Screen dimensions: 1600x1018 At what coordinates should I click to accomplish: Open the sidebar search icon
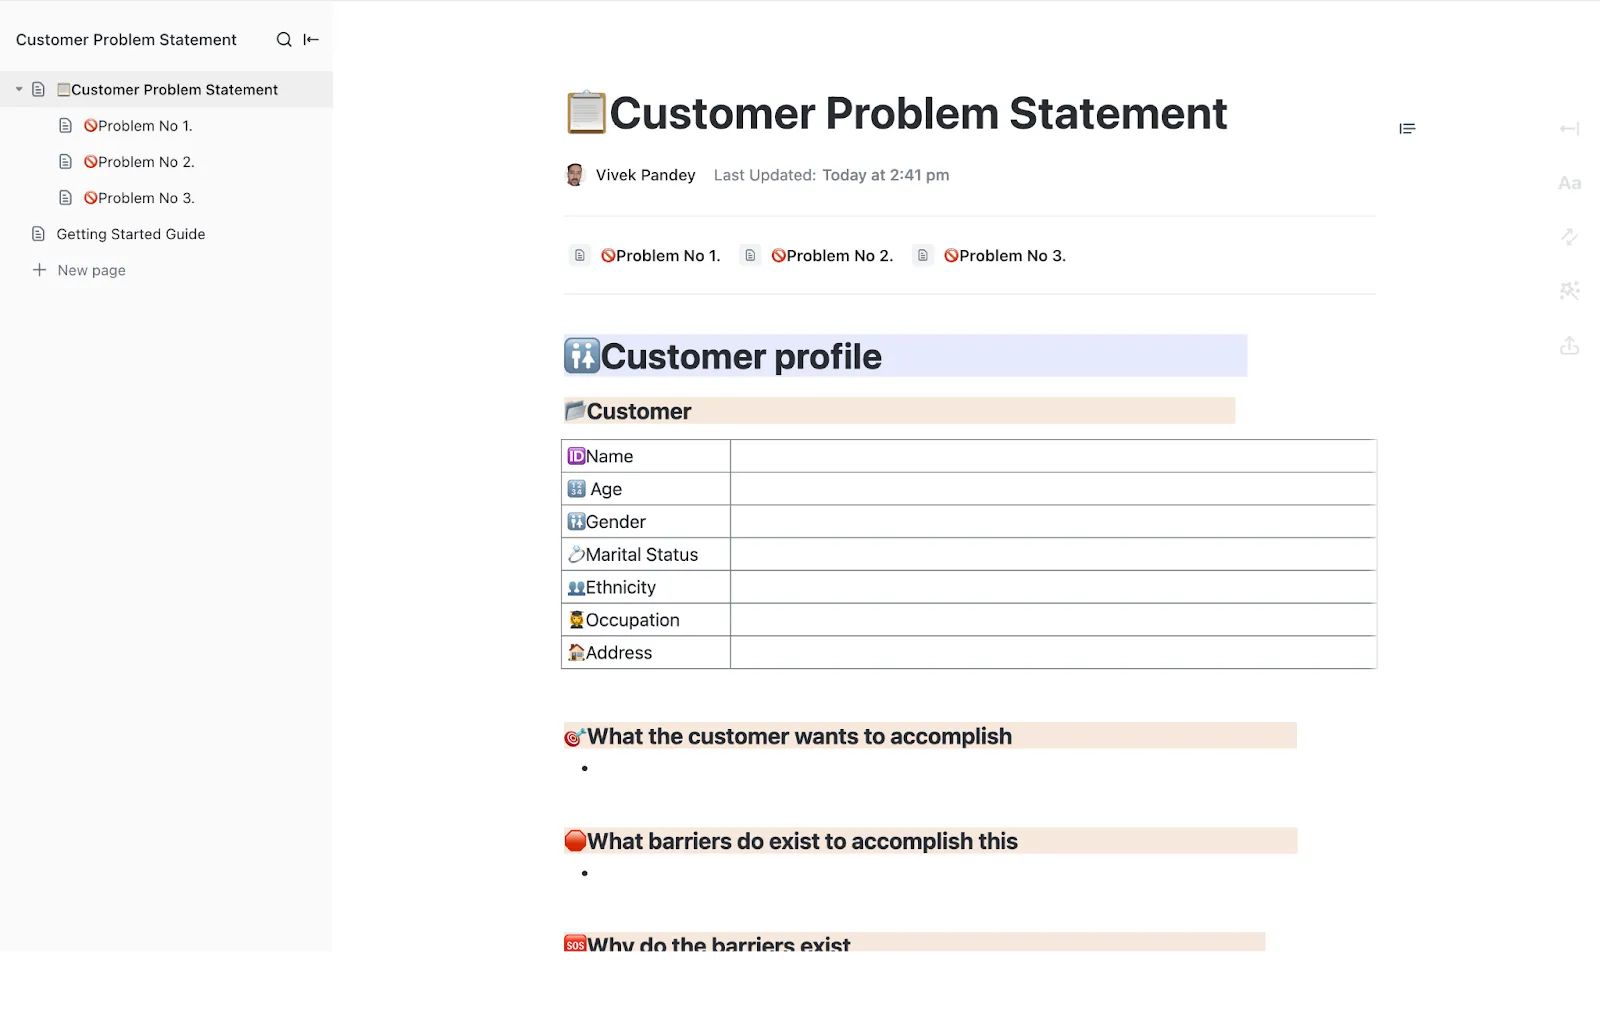[284, 40]
